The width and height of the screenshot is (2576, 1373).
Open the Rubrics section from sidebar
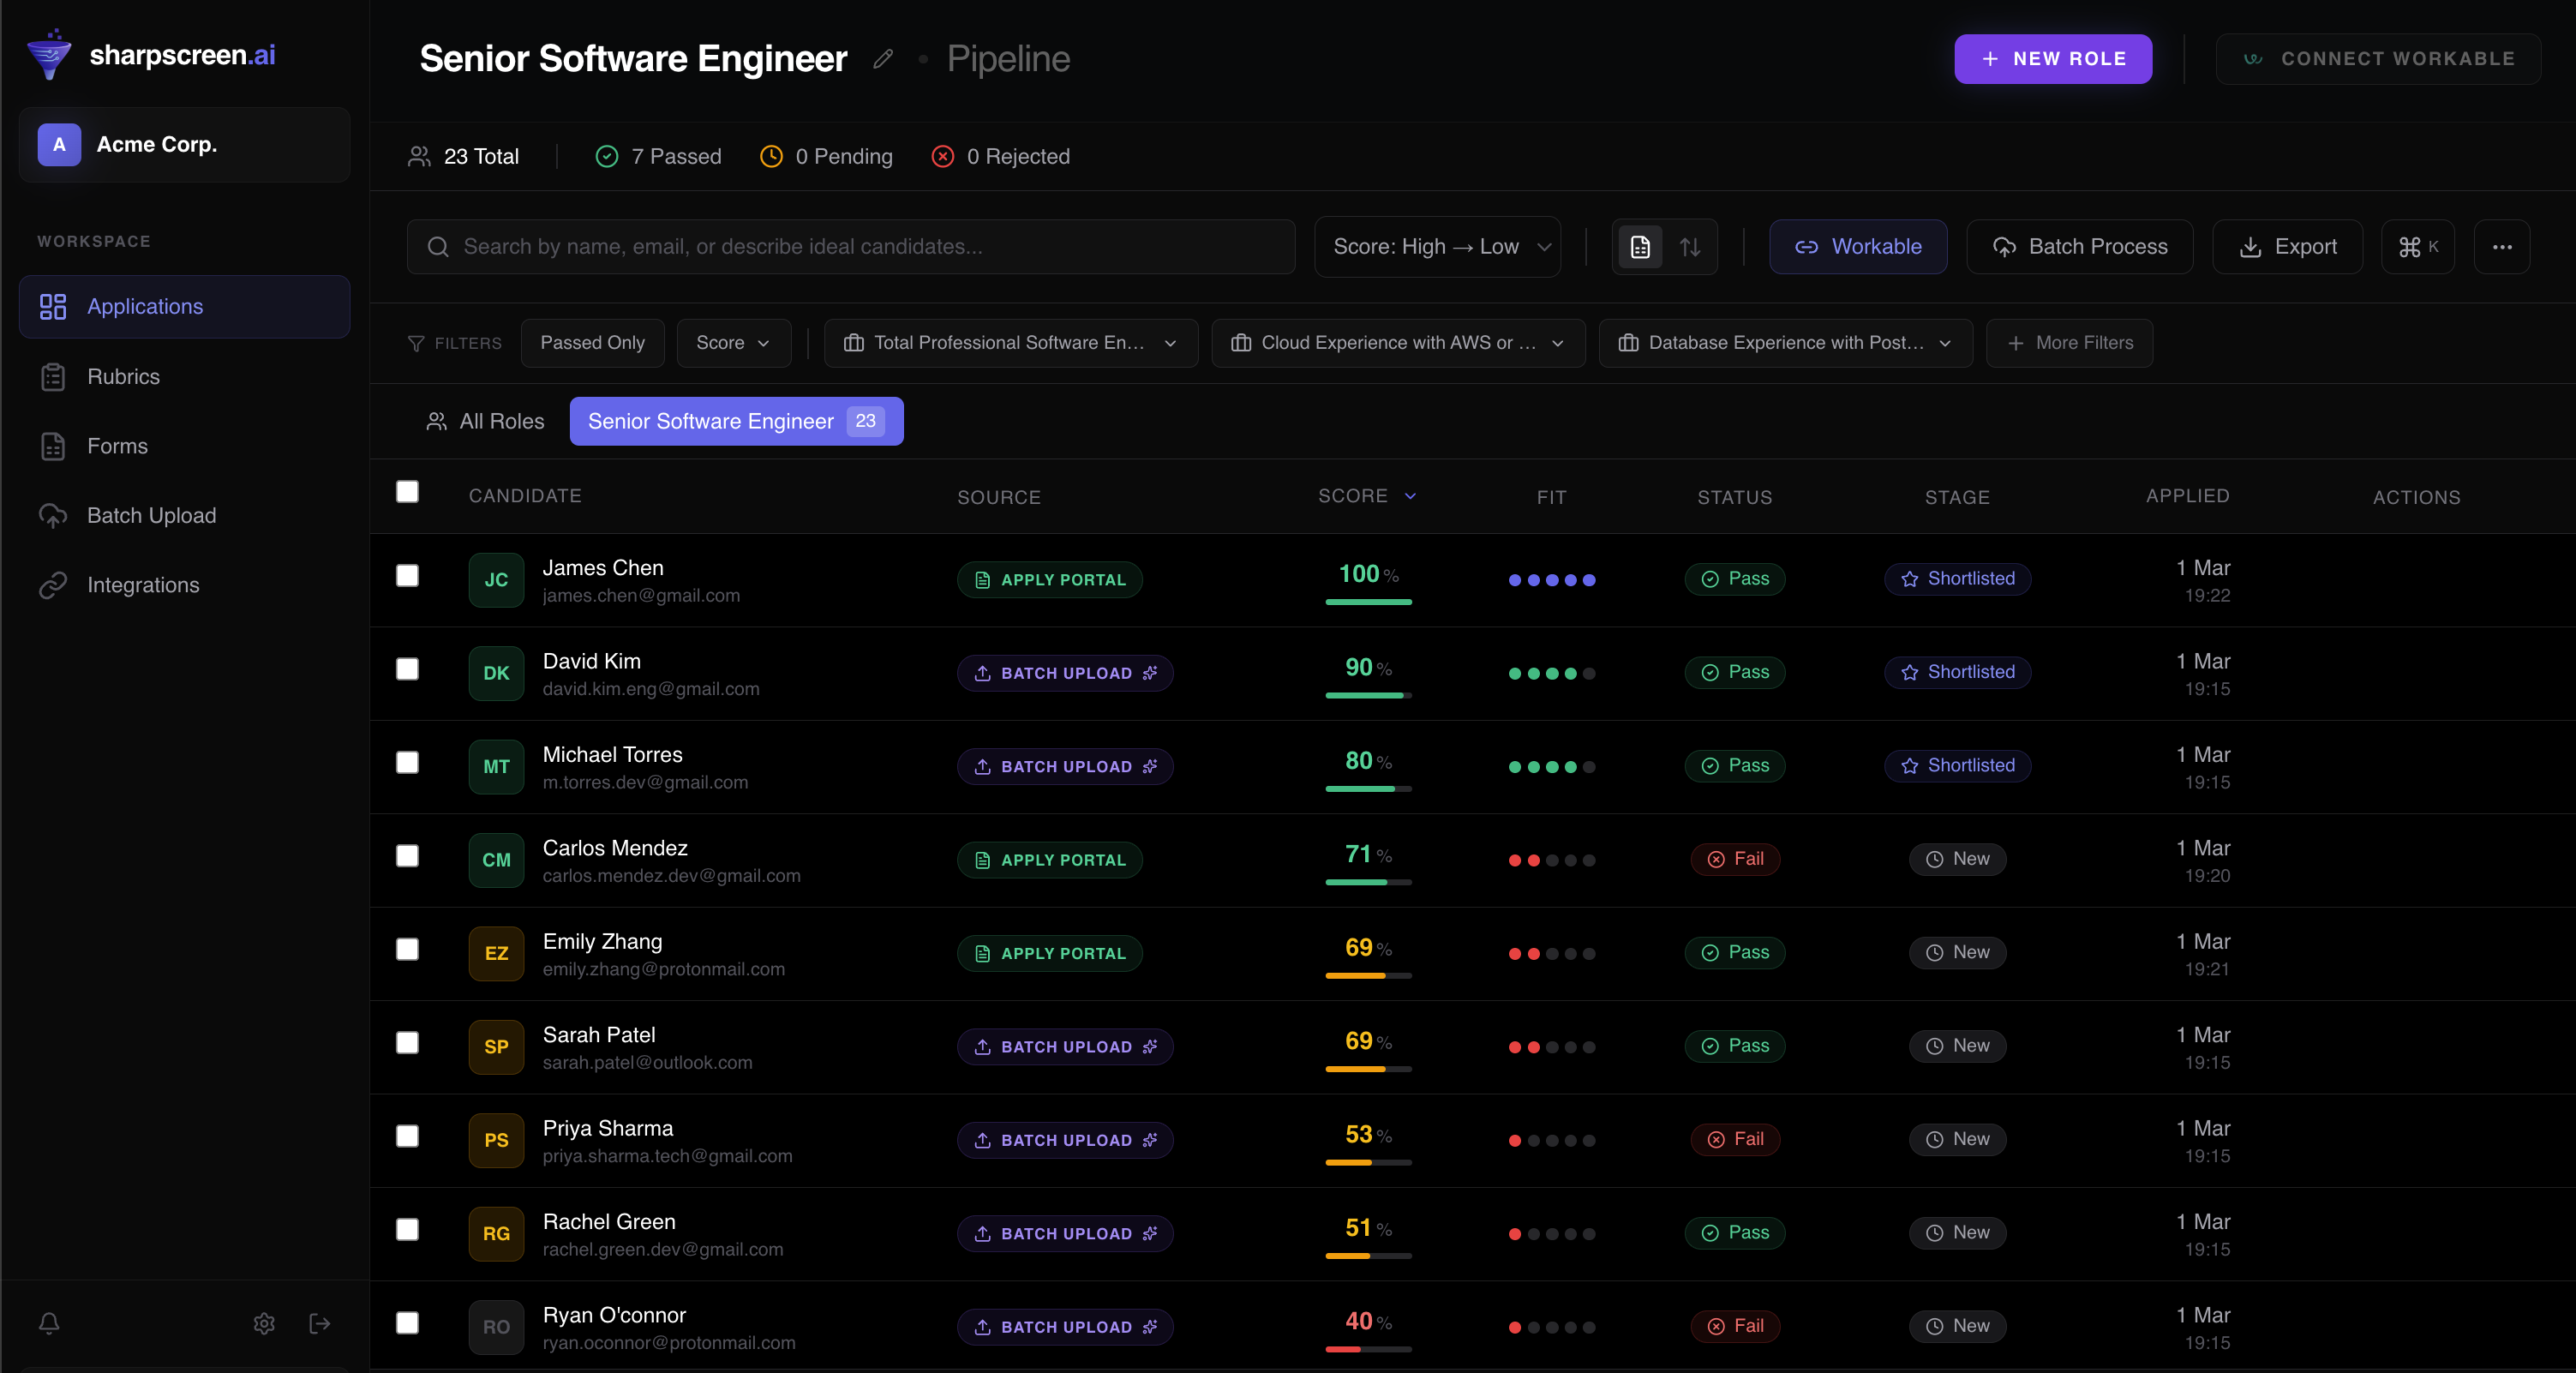pos(123,376)
